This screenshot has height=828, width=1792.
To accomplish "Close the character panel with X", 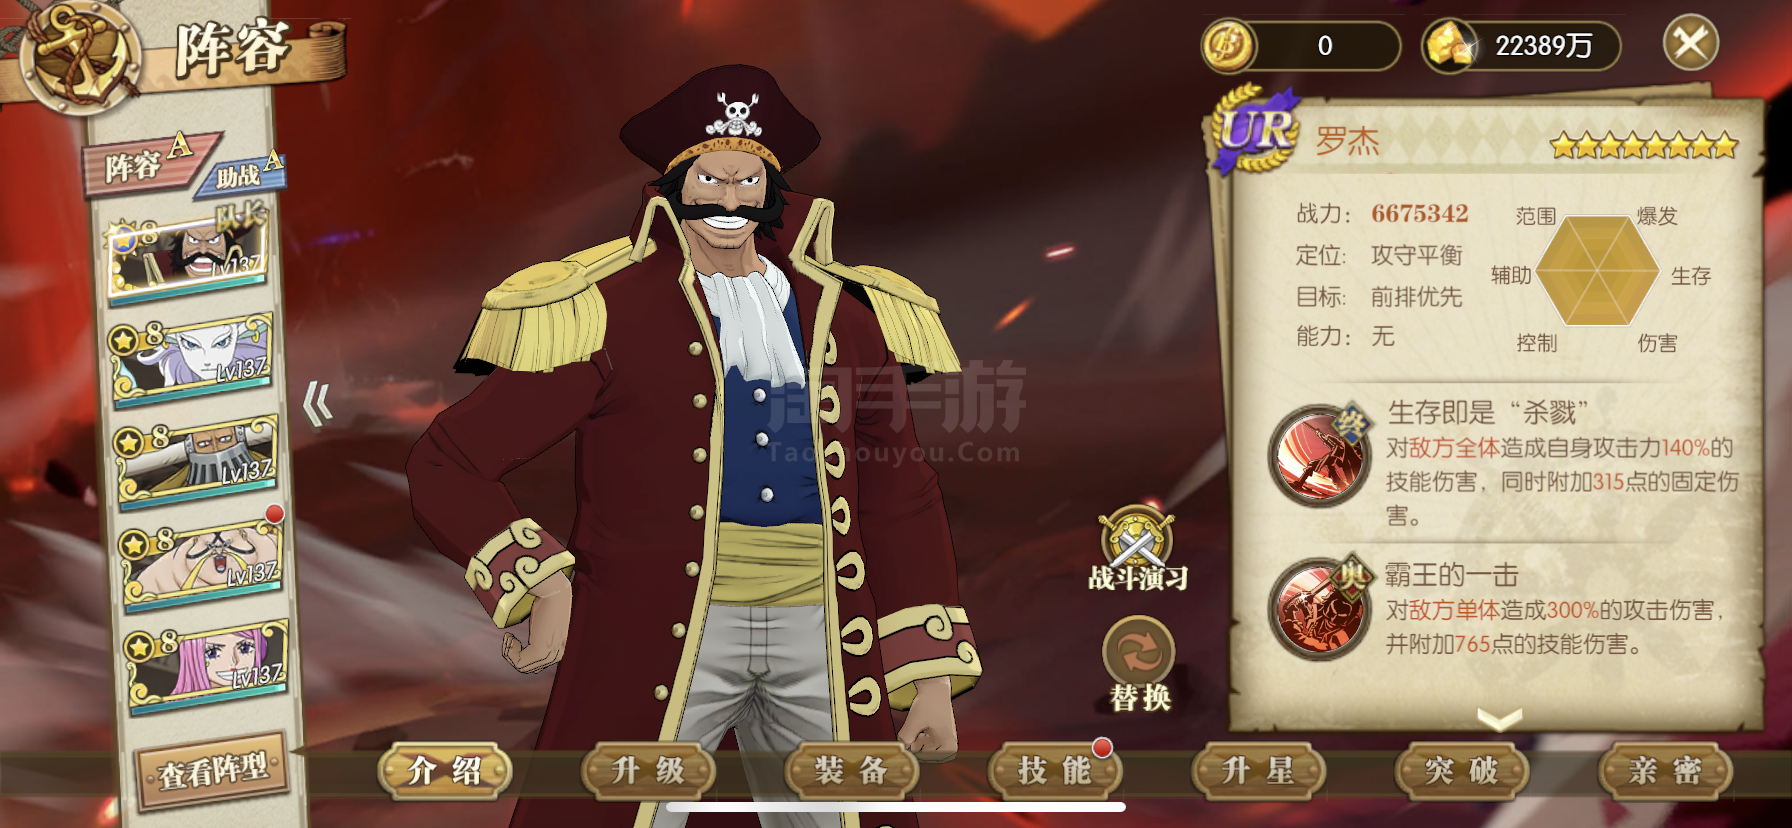I will click(1691, 43).
